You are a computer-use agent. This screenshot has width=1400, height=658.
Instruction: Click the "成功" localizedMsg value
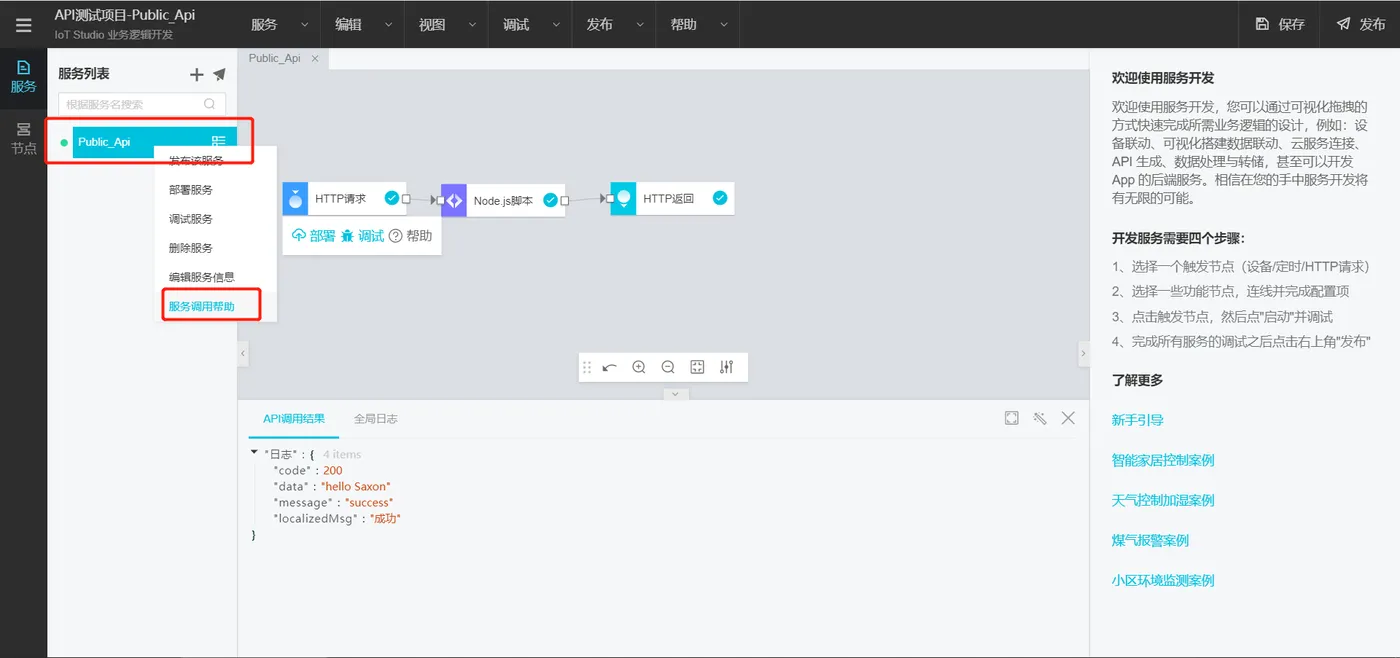click(x=385, y=519)
